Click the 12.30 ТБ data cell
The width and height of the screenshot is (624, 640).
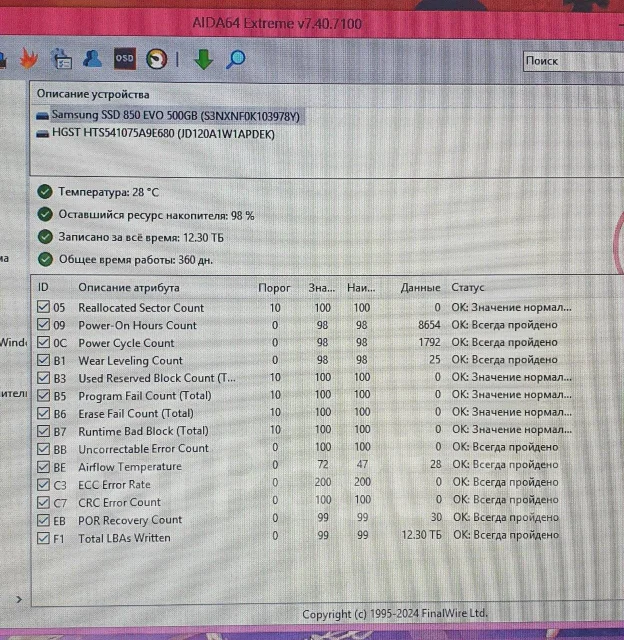(422, 535)
